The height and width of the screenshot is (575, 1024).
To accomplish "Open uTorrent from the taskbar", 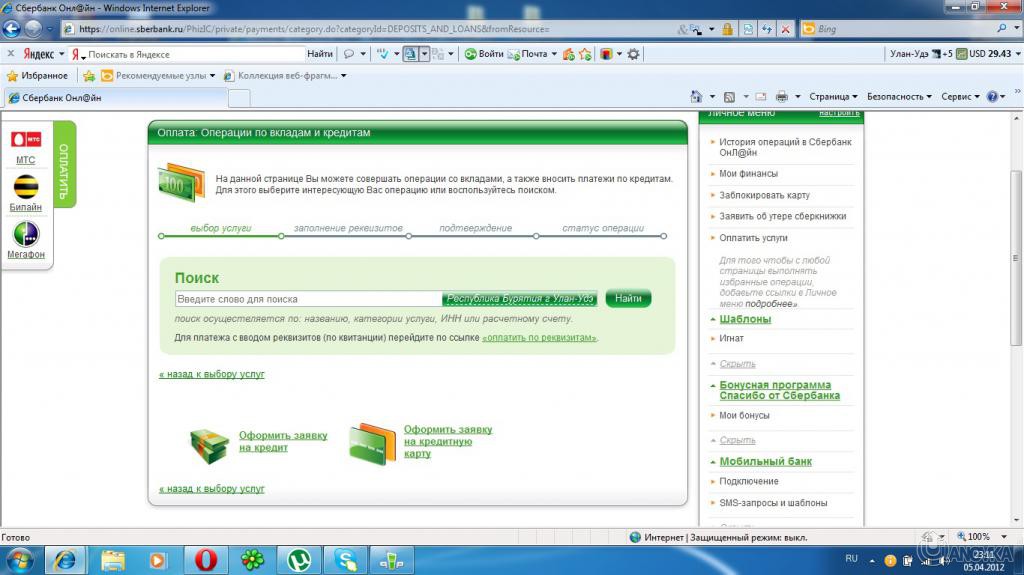I will [298, 560].
